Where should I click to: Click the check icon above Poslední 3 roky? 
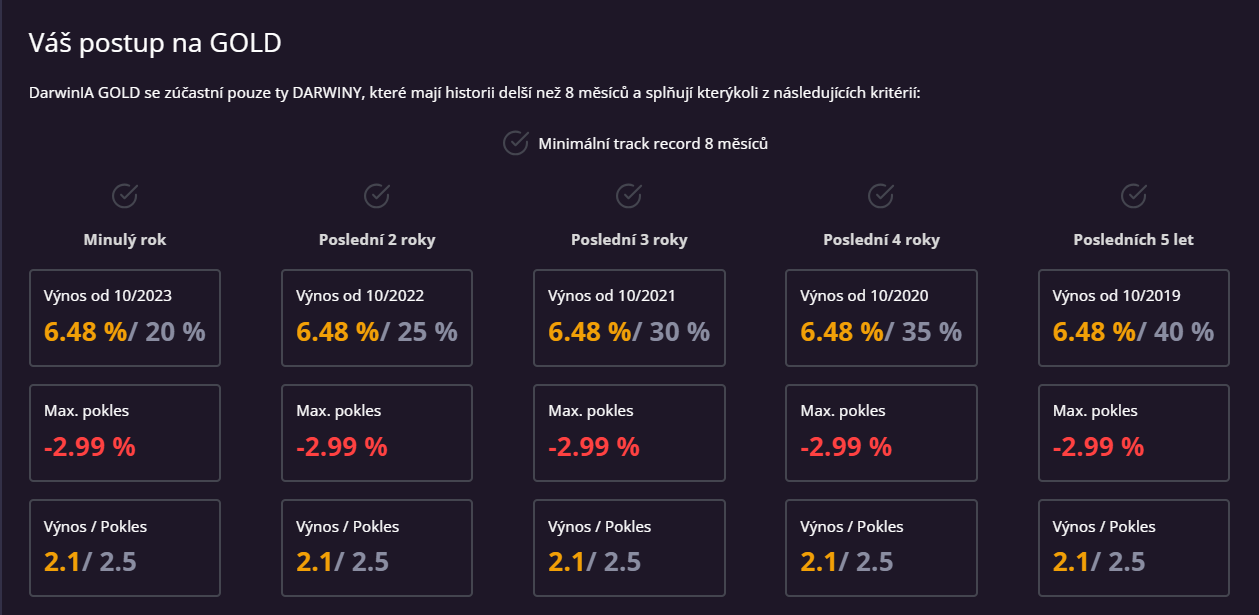pyautogui.click(x=629, y=195)
